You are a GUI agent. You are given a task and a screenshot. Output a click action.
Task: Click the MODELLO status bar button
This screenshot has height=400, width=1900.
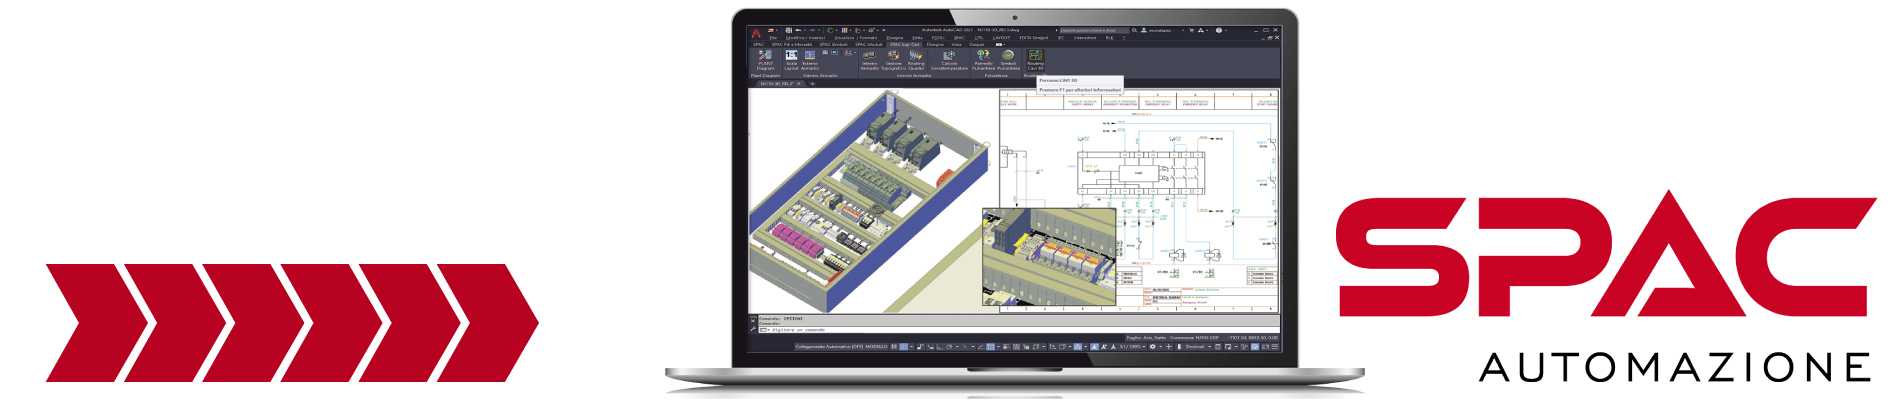(x=876, y=347)
